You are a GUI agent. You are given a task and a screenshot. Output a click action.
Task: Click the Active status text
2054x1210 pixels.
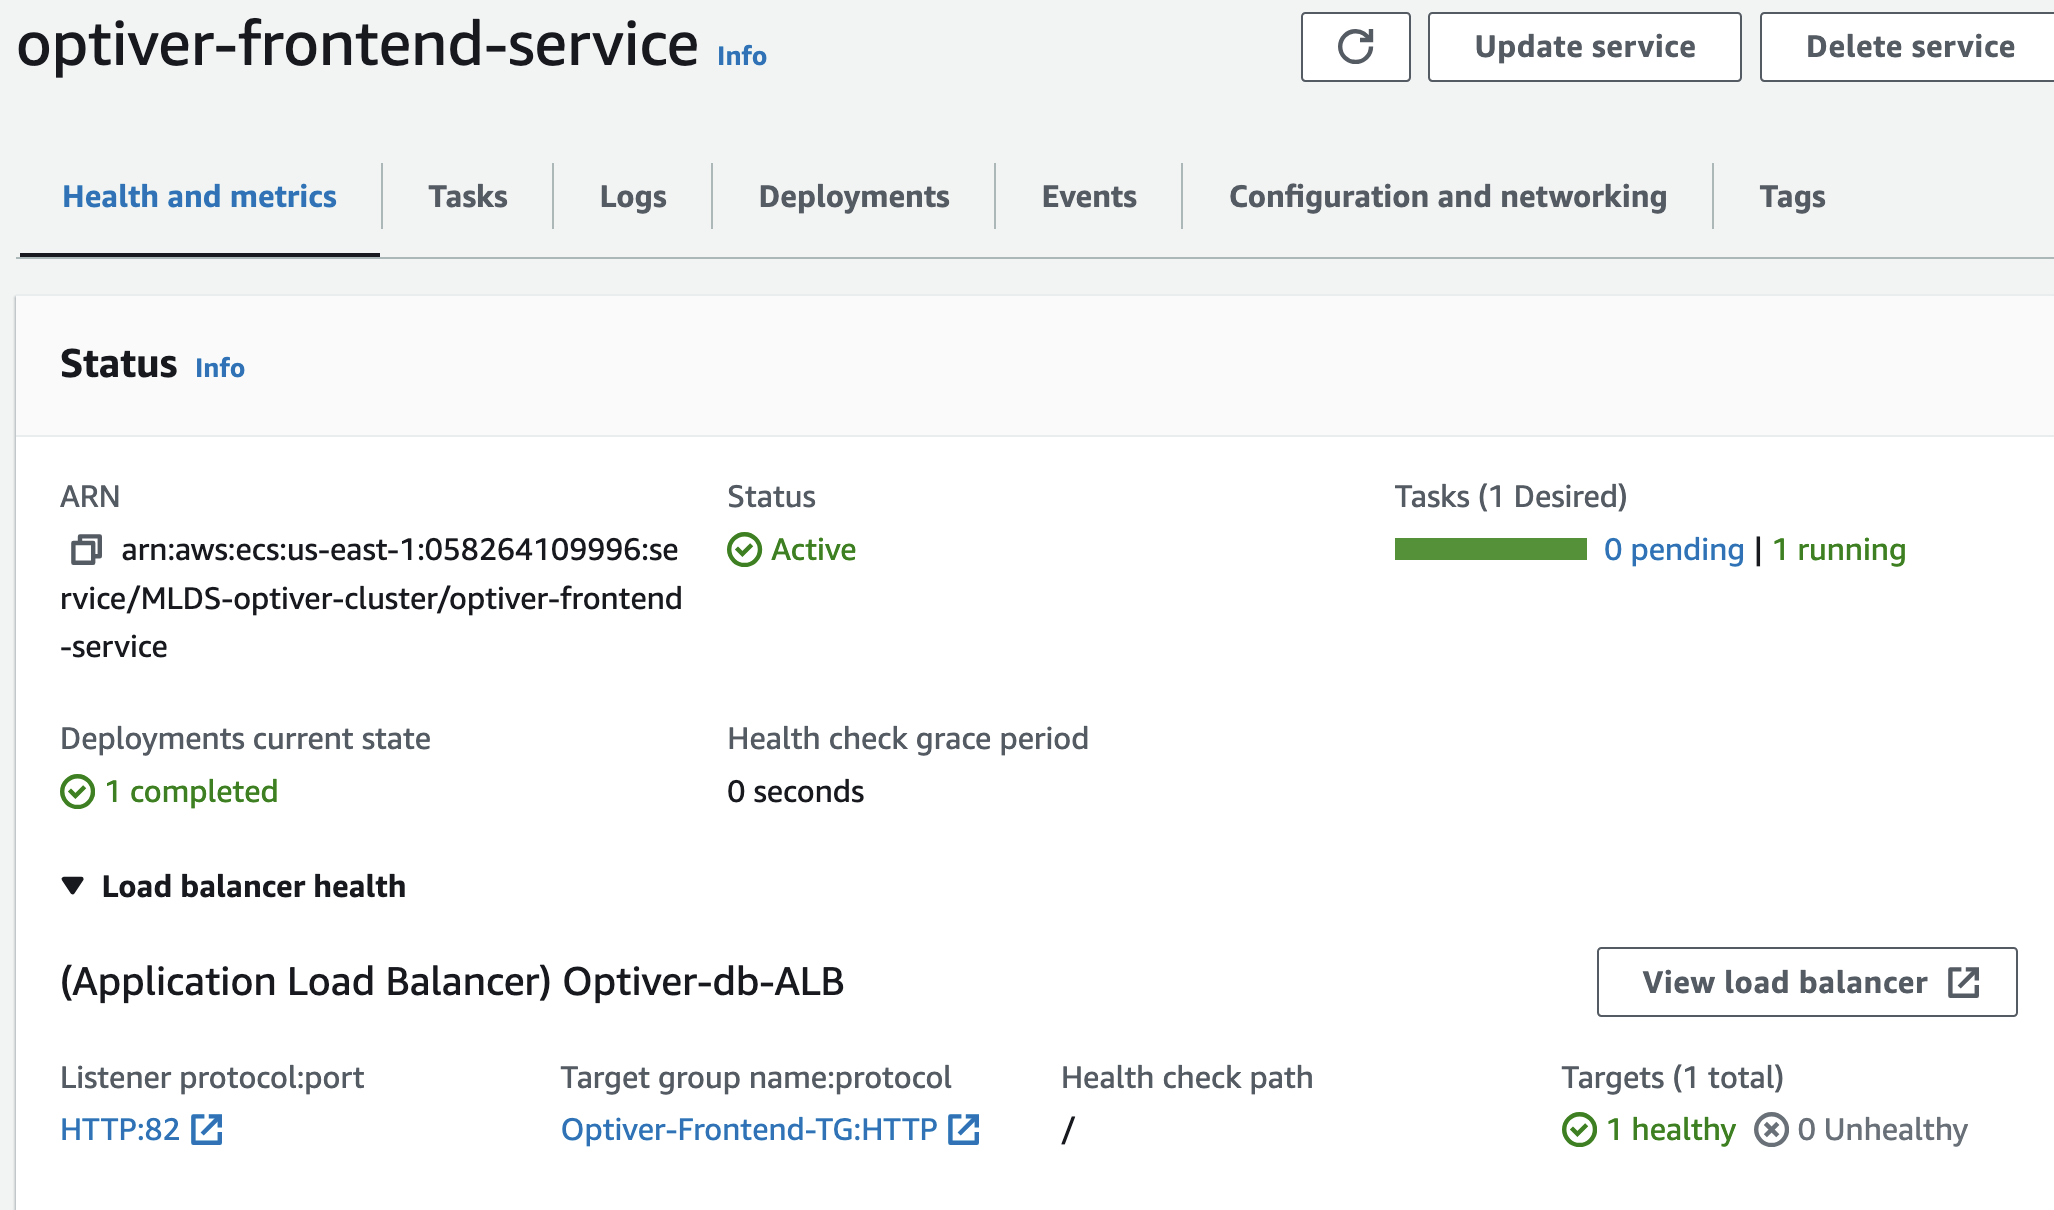coord(813,549)
